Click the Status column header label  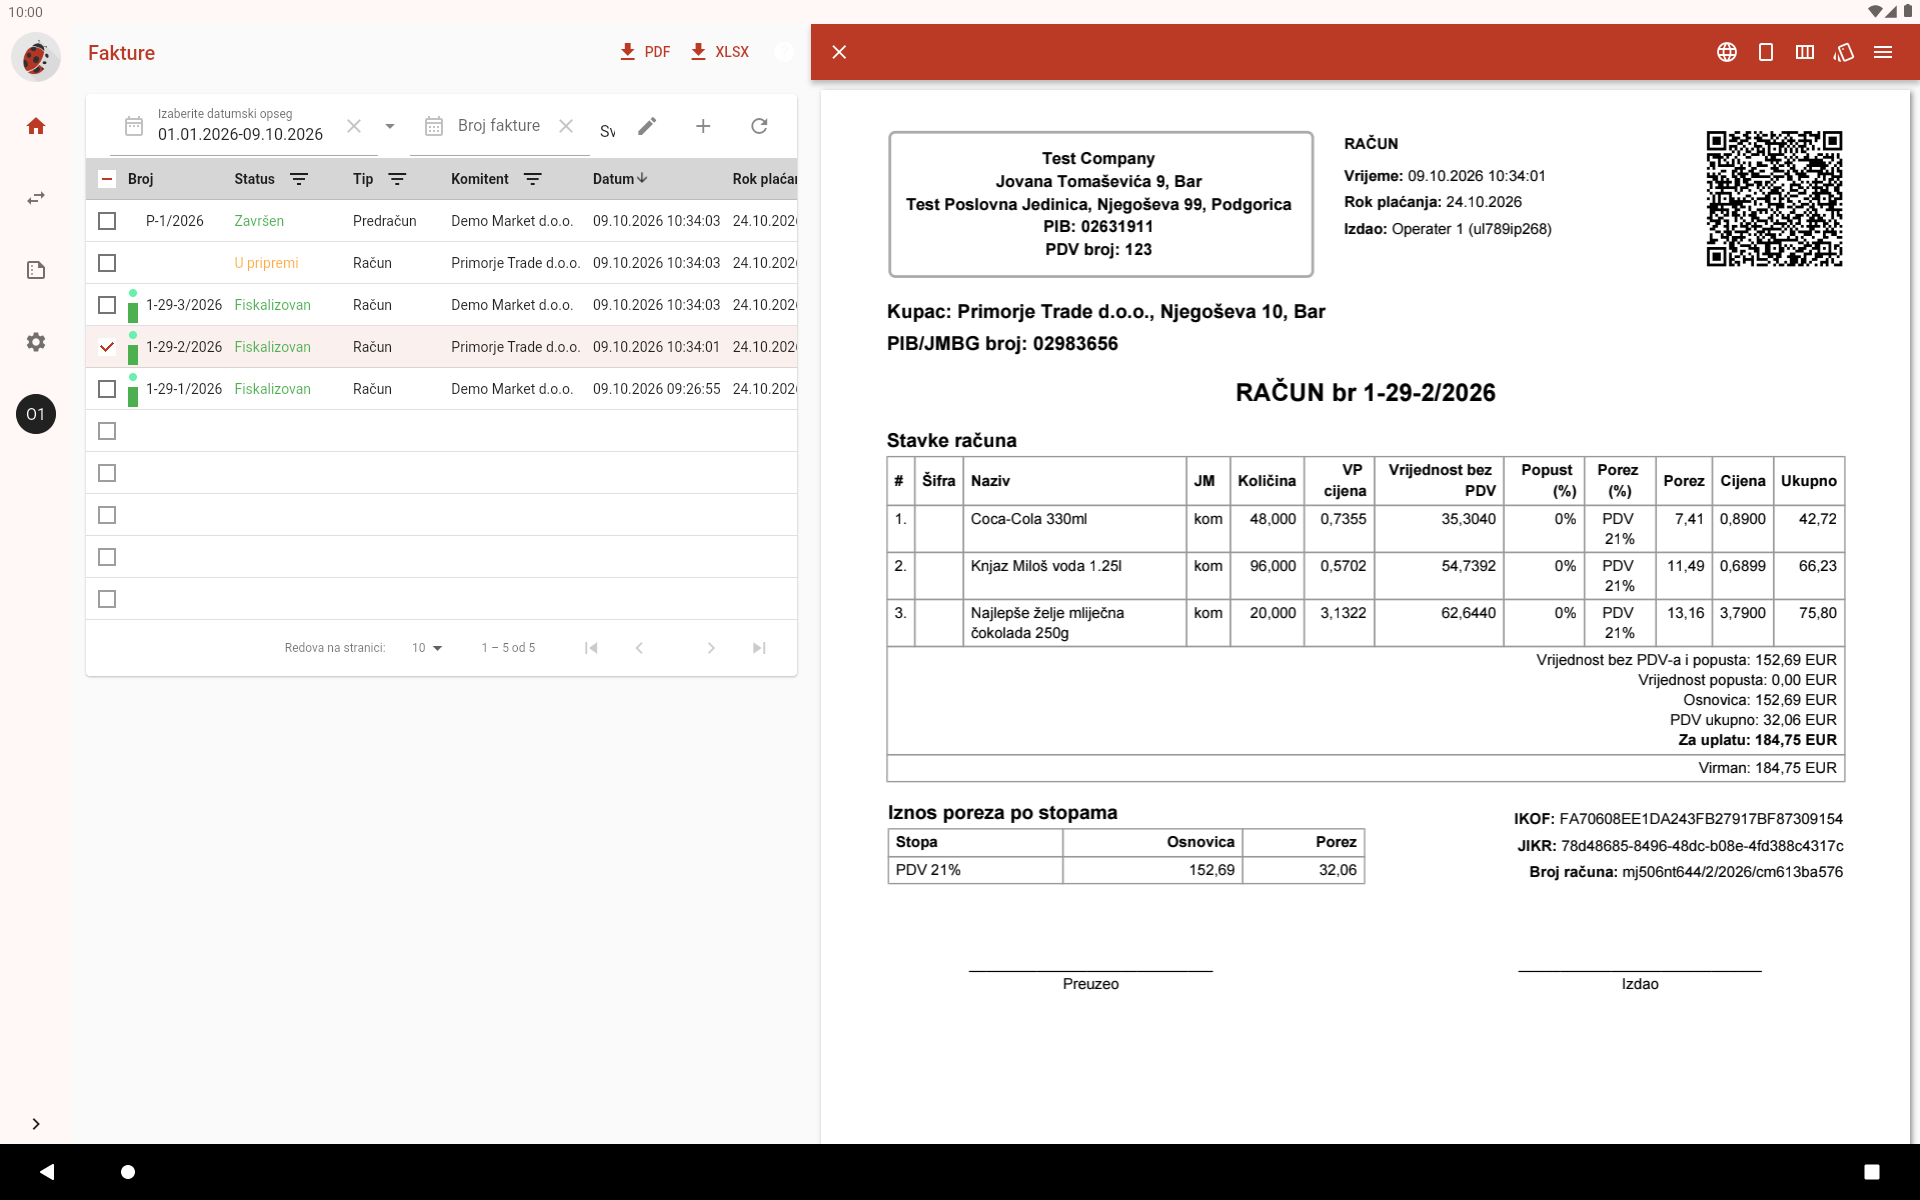point(254,179)
